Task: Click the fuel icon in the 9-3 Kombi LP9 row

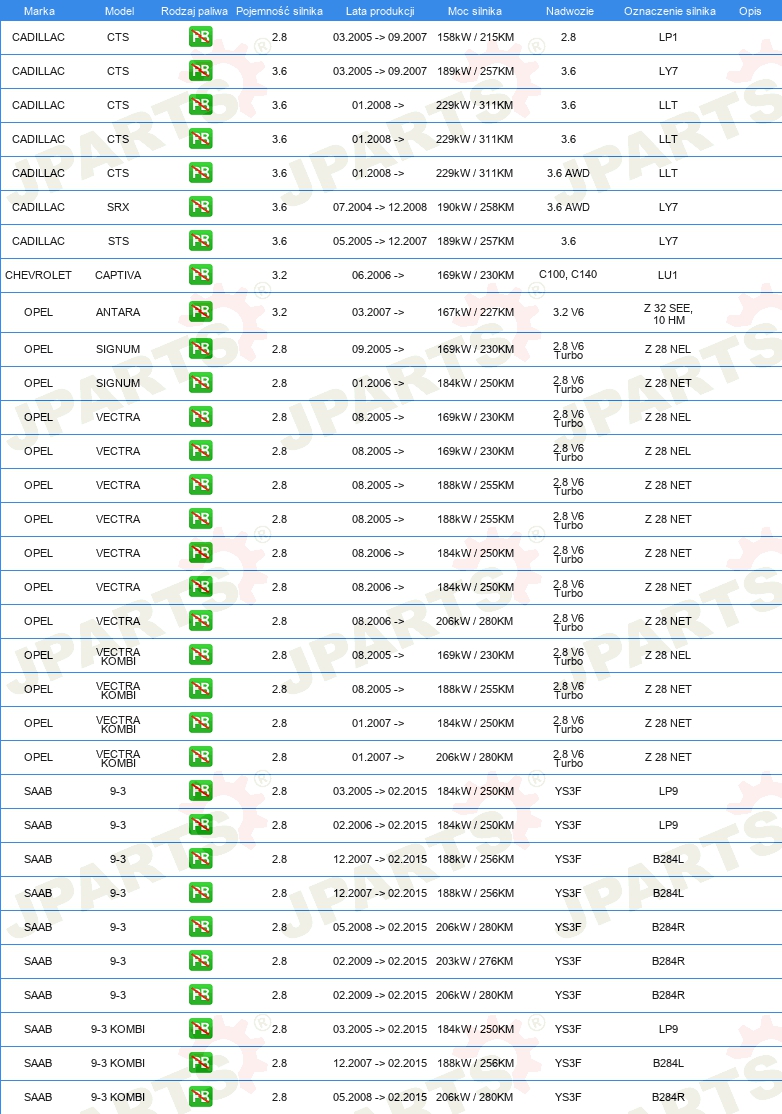Action: (201, 1029)
